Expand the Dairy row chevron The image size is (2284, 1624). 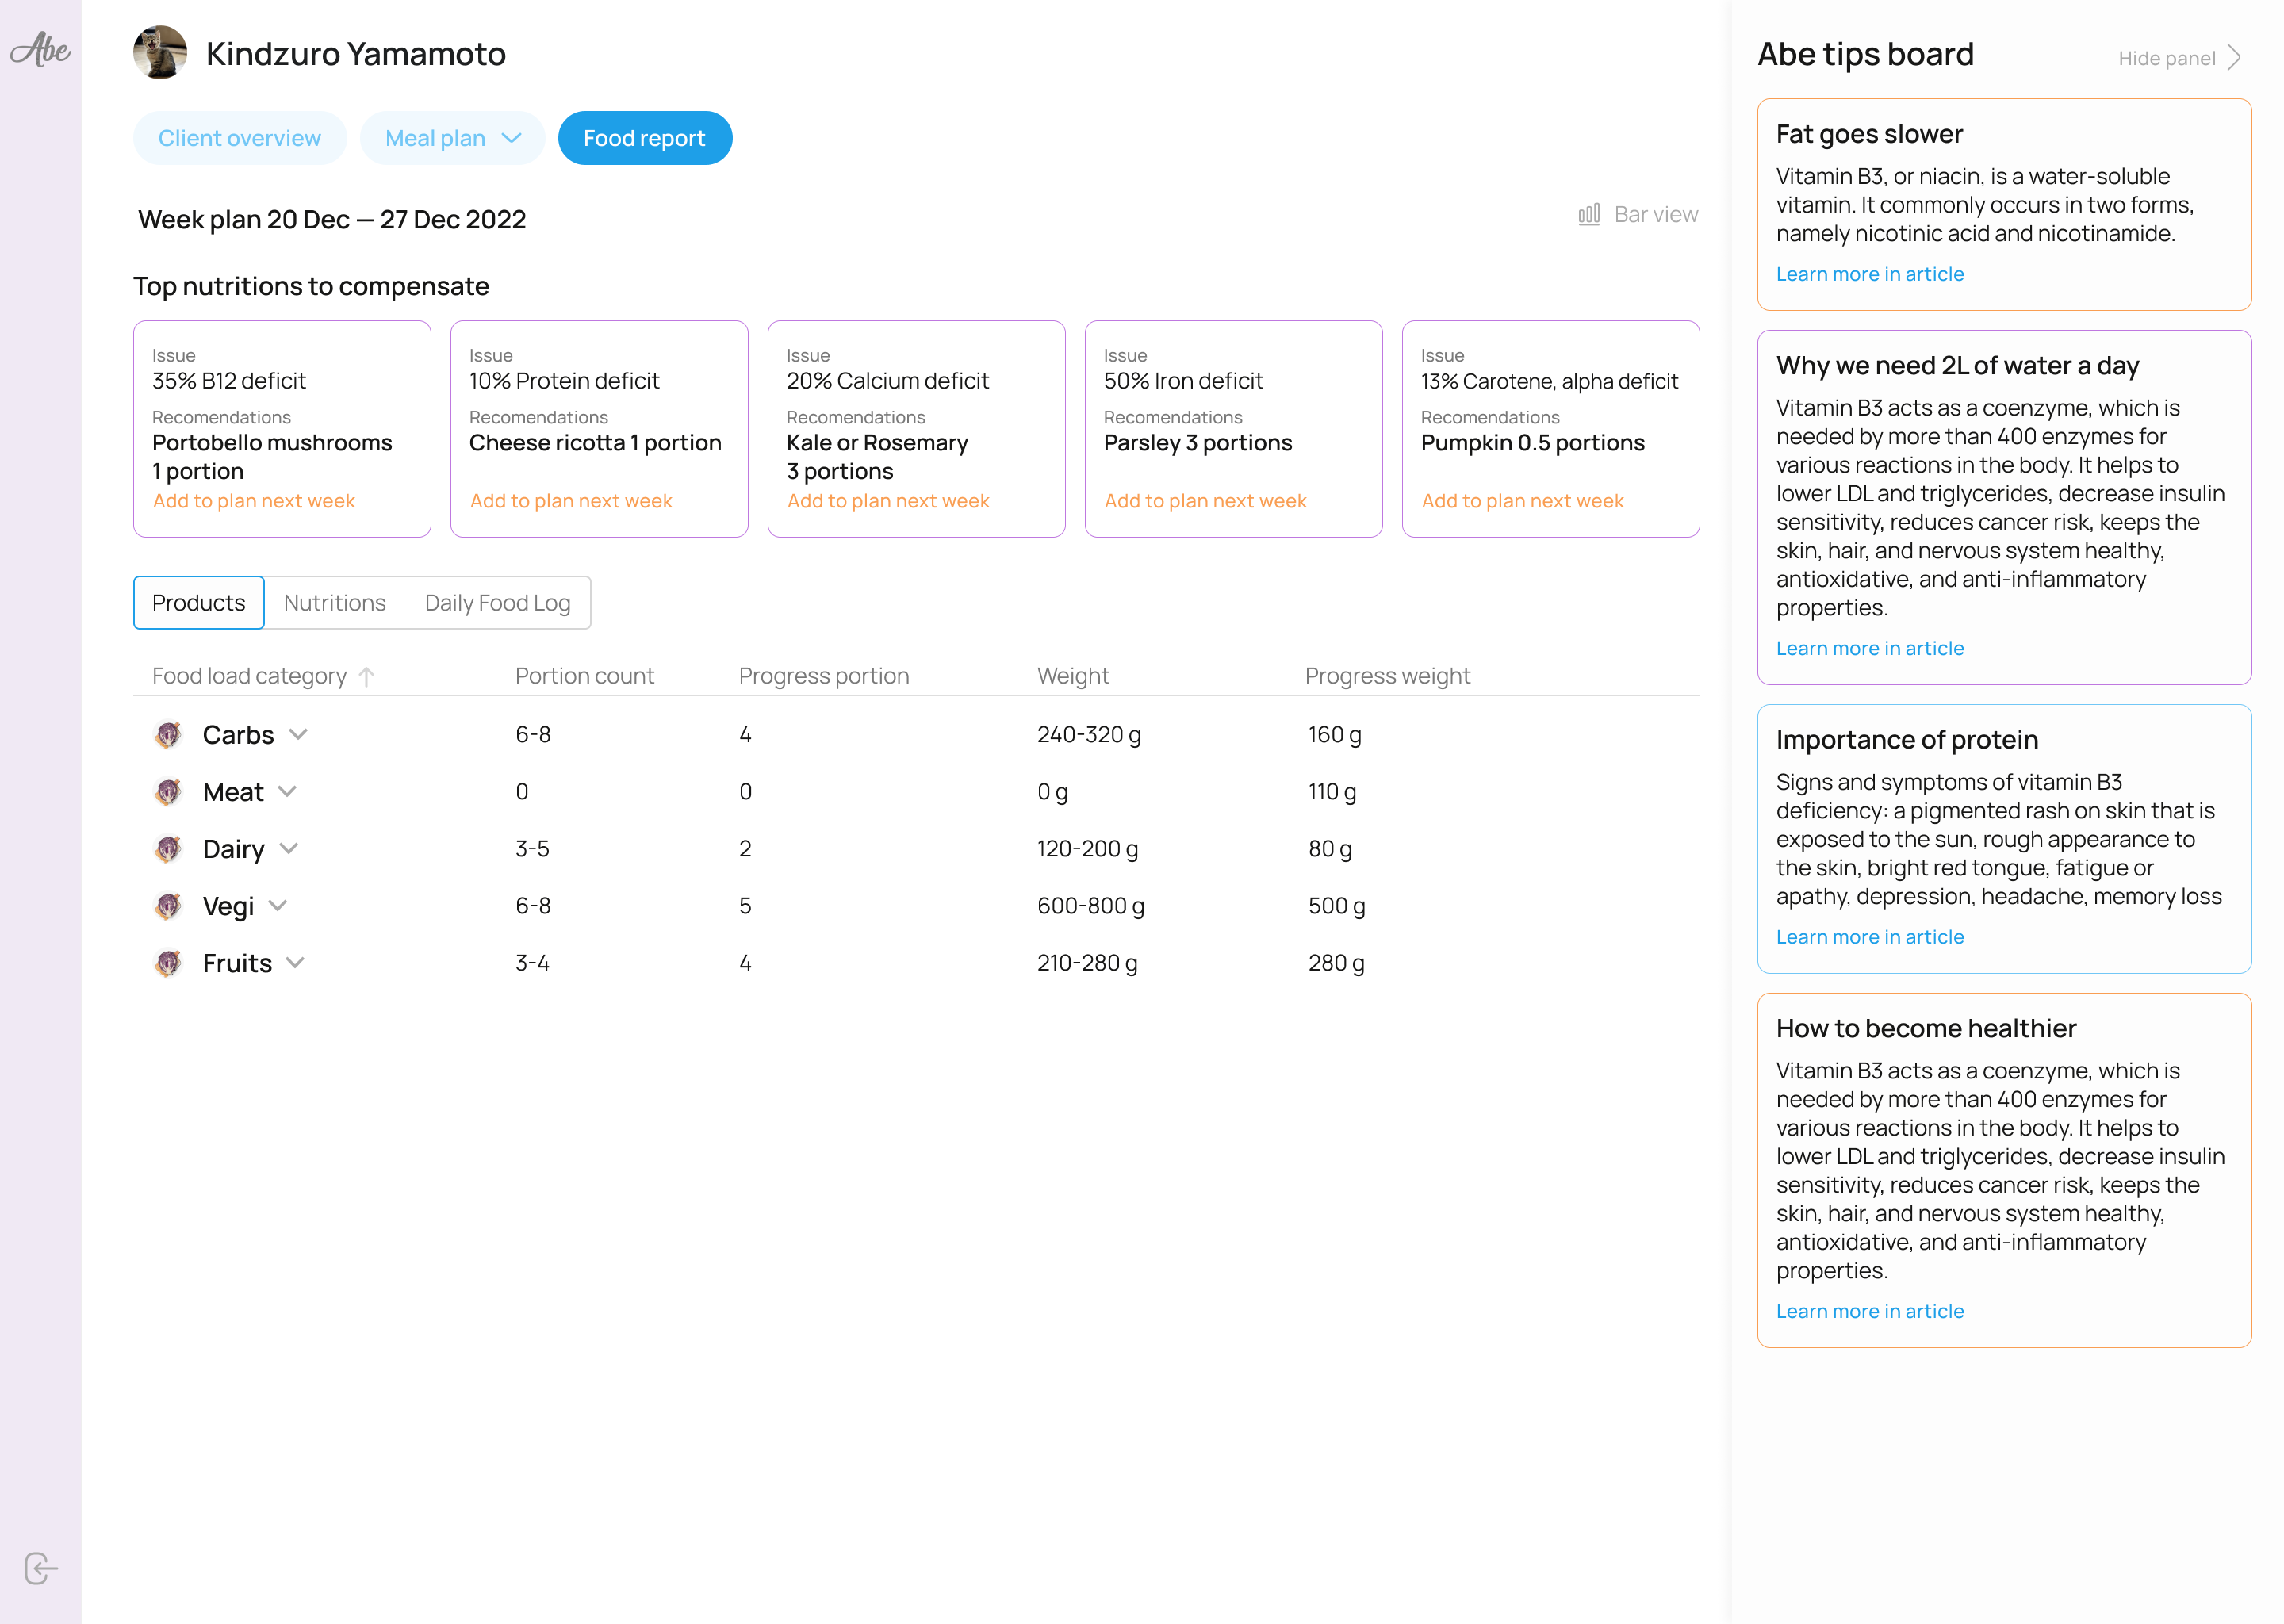coord(289,849)
